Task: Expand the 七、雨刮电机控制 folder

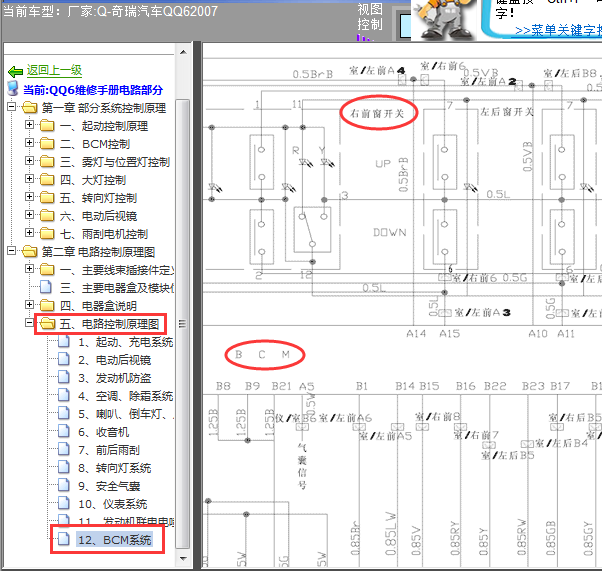Action: click(30, 232)
